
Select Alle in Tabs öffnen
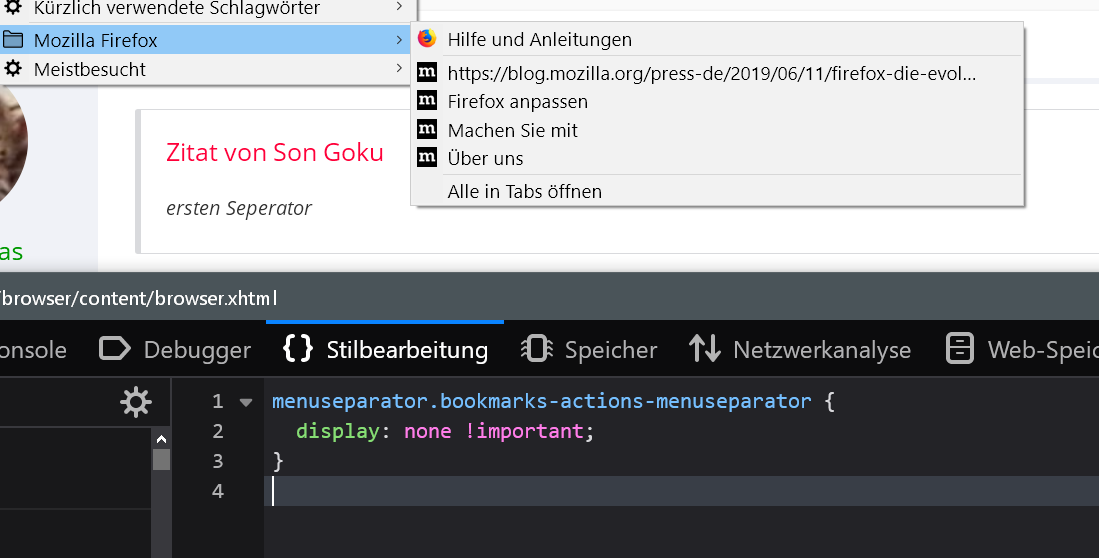click(524, 191)
